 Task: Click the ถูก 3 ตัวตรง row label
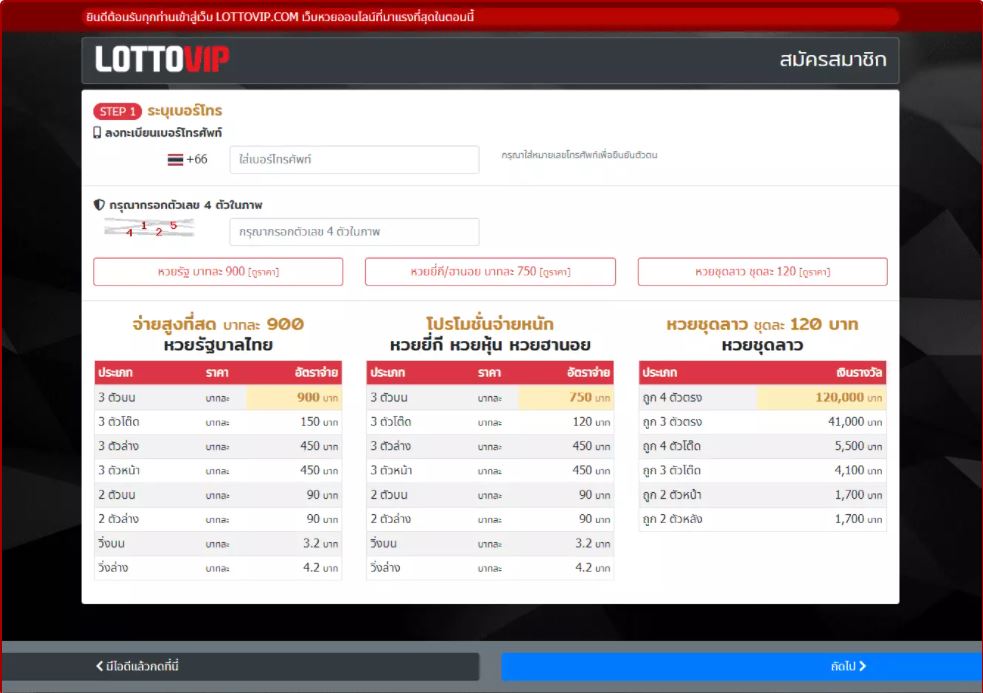coord(672,422)
